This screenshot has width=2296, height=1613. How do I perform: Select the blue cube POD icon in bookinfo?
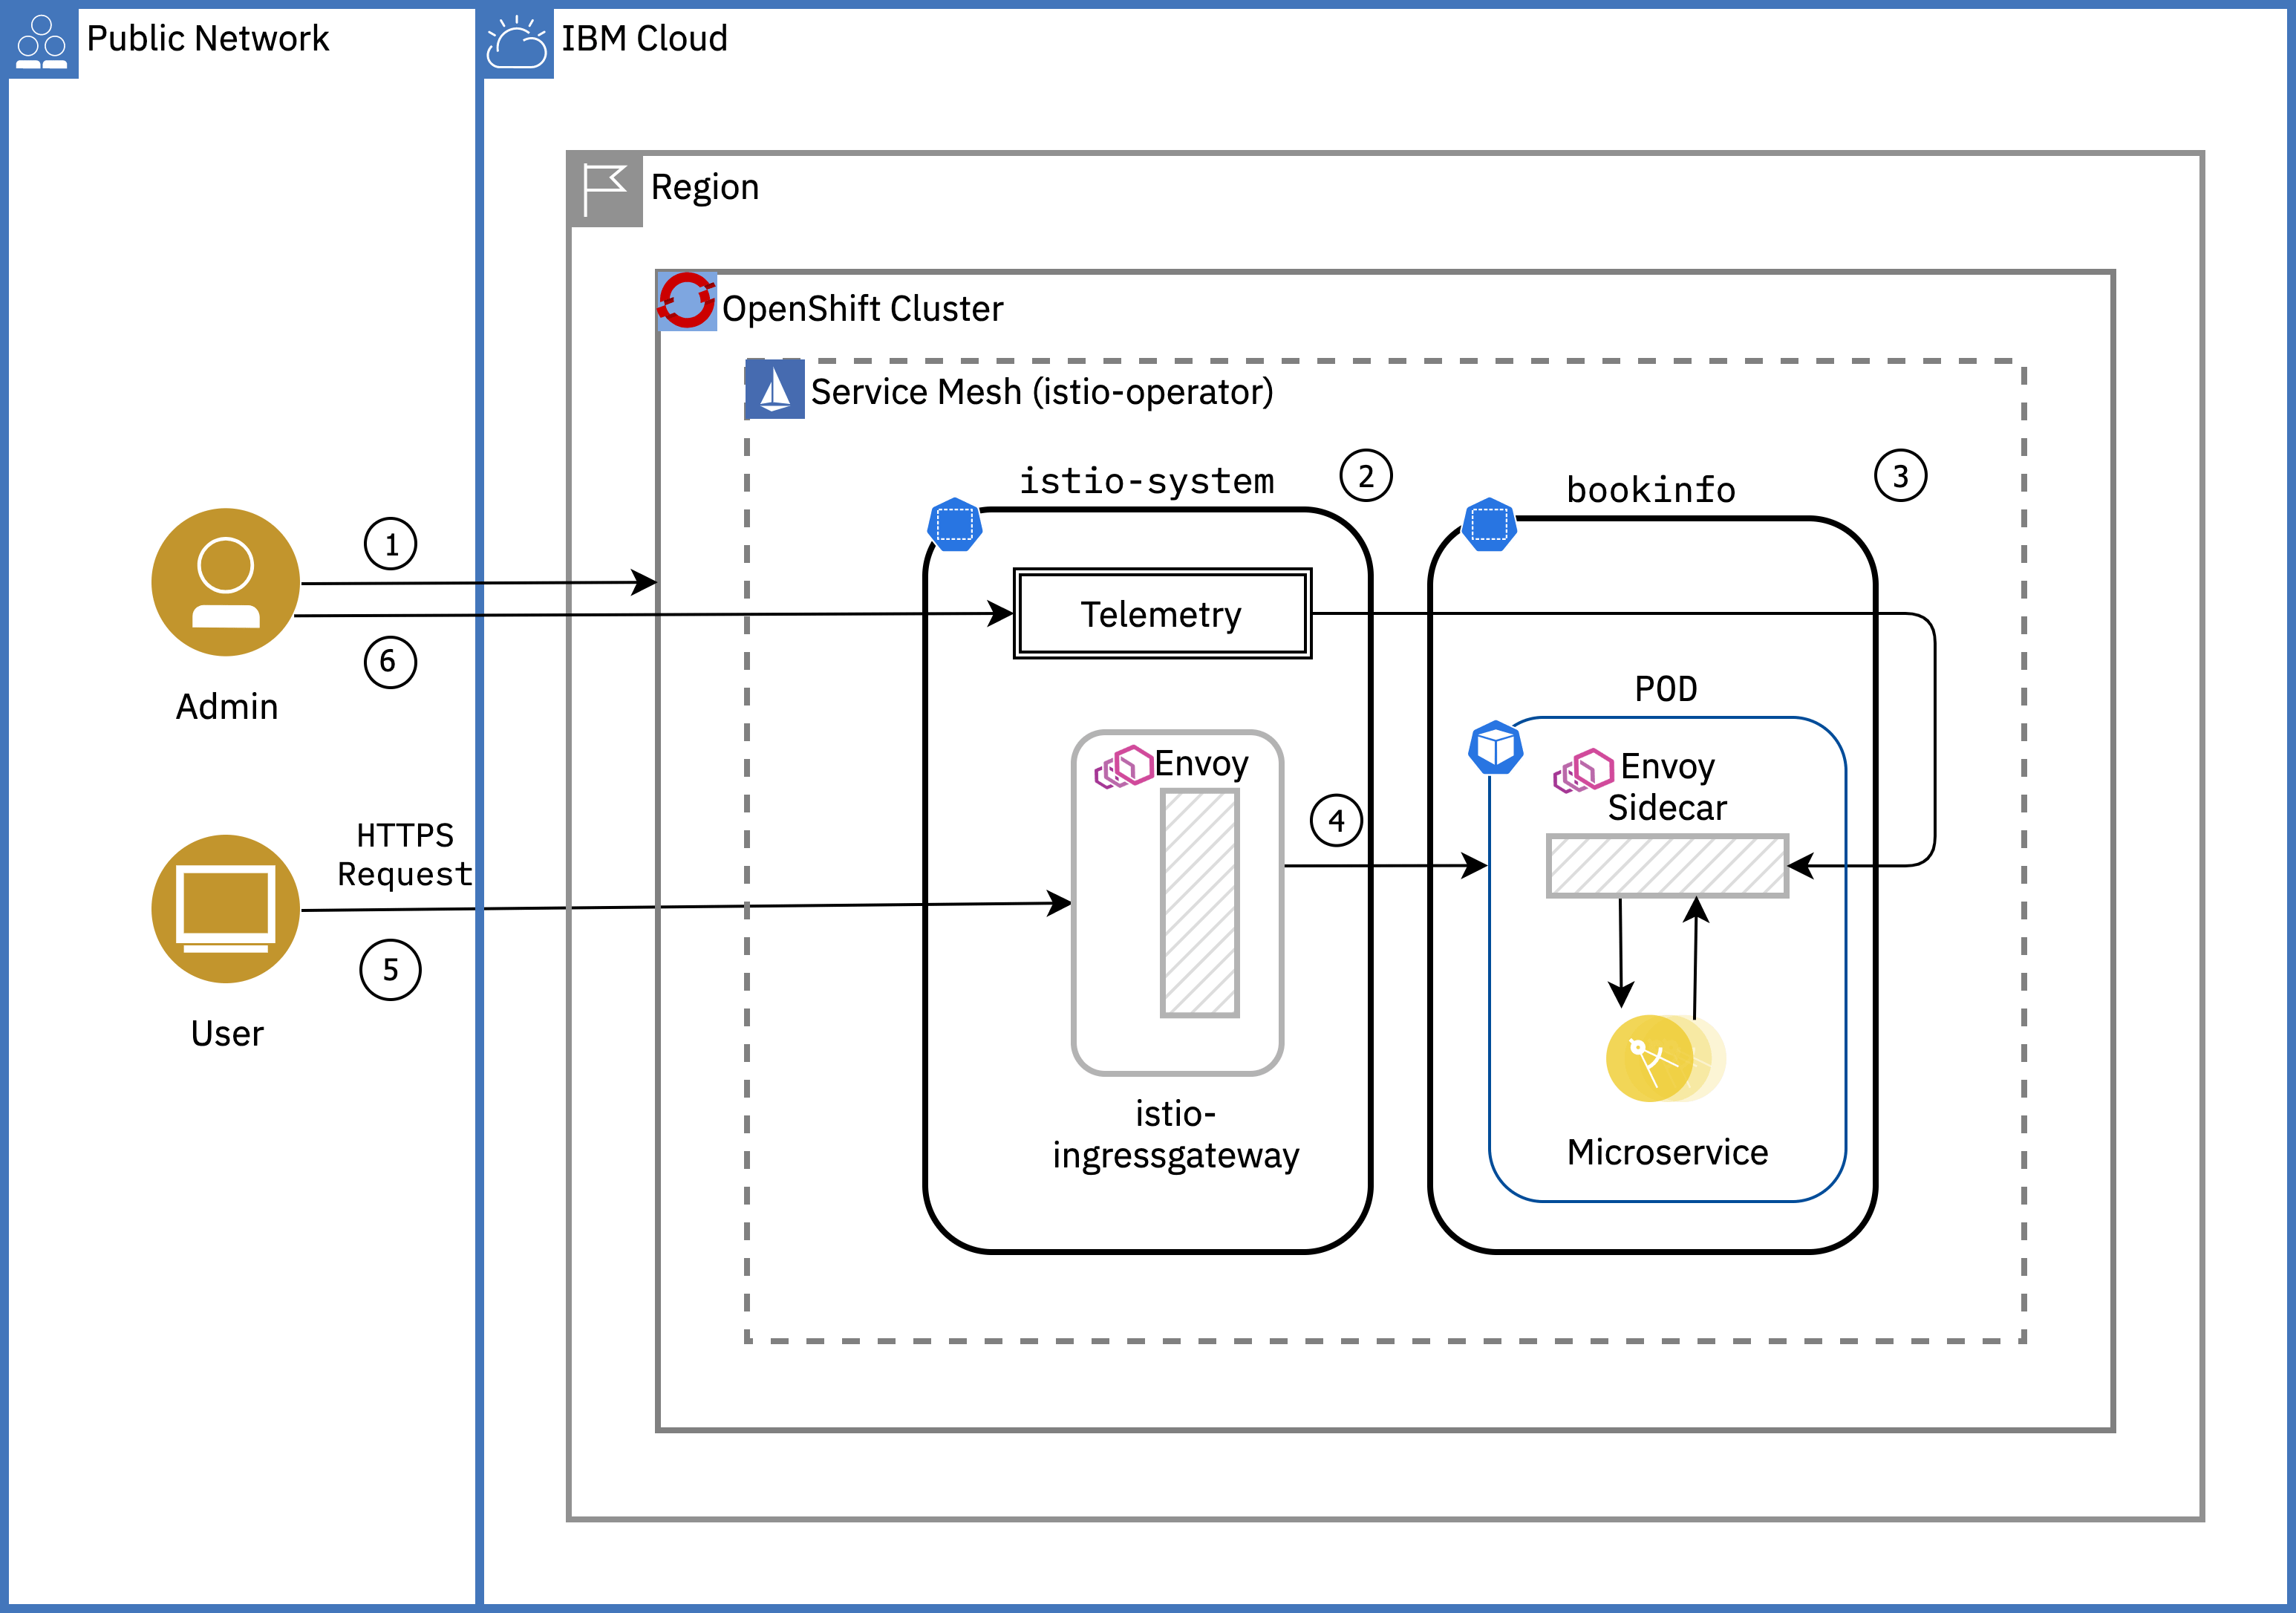[x=1494, y=746]
